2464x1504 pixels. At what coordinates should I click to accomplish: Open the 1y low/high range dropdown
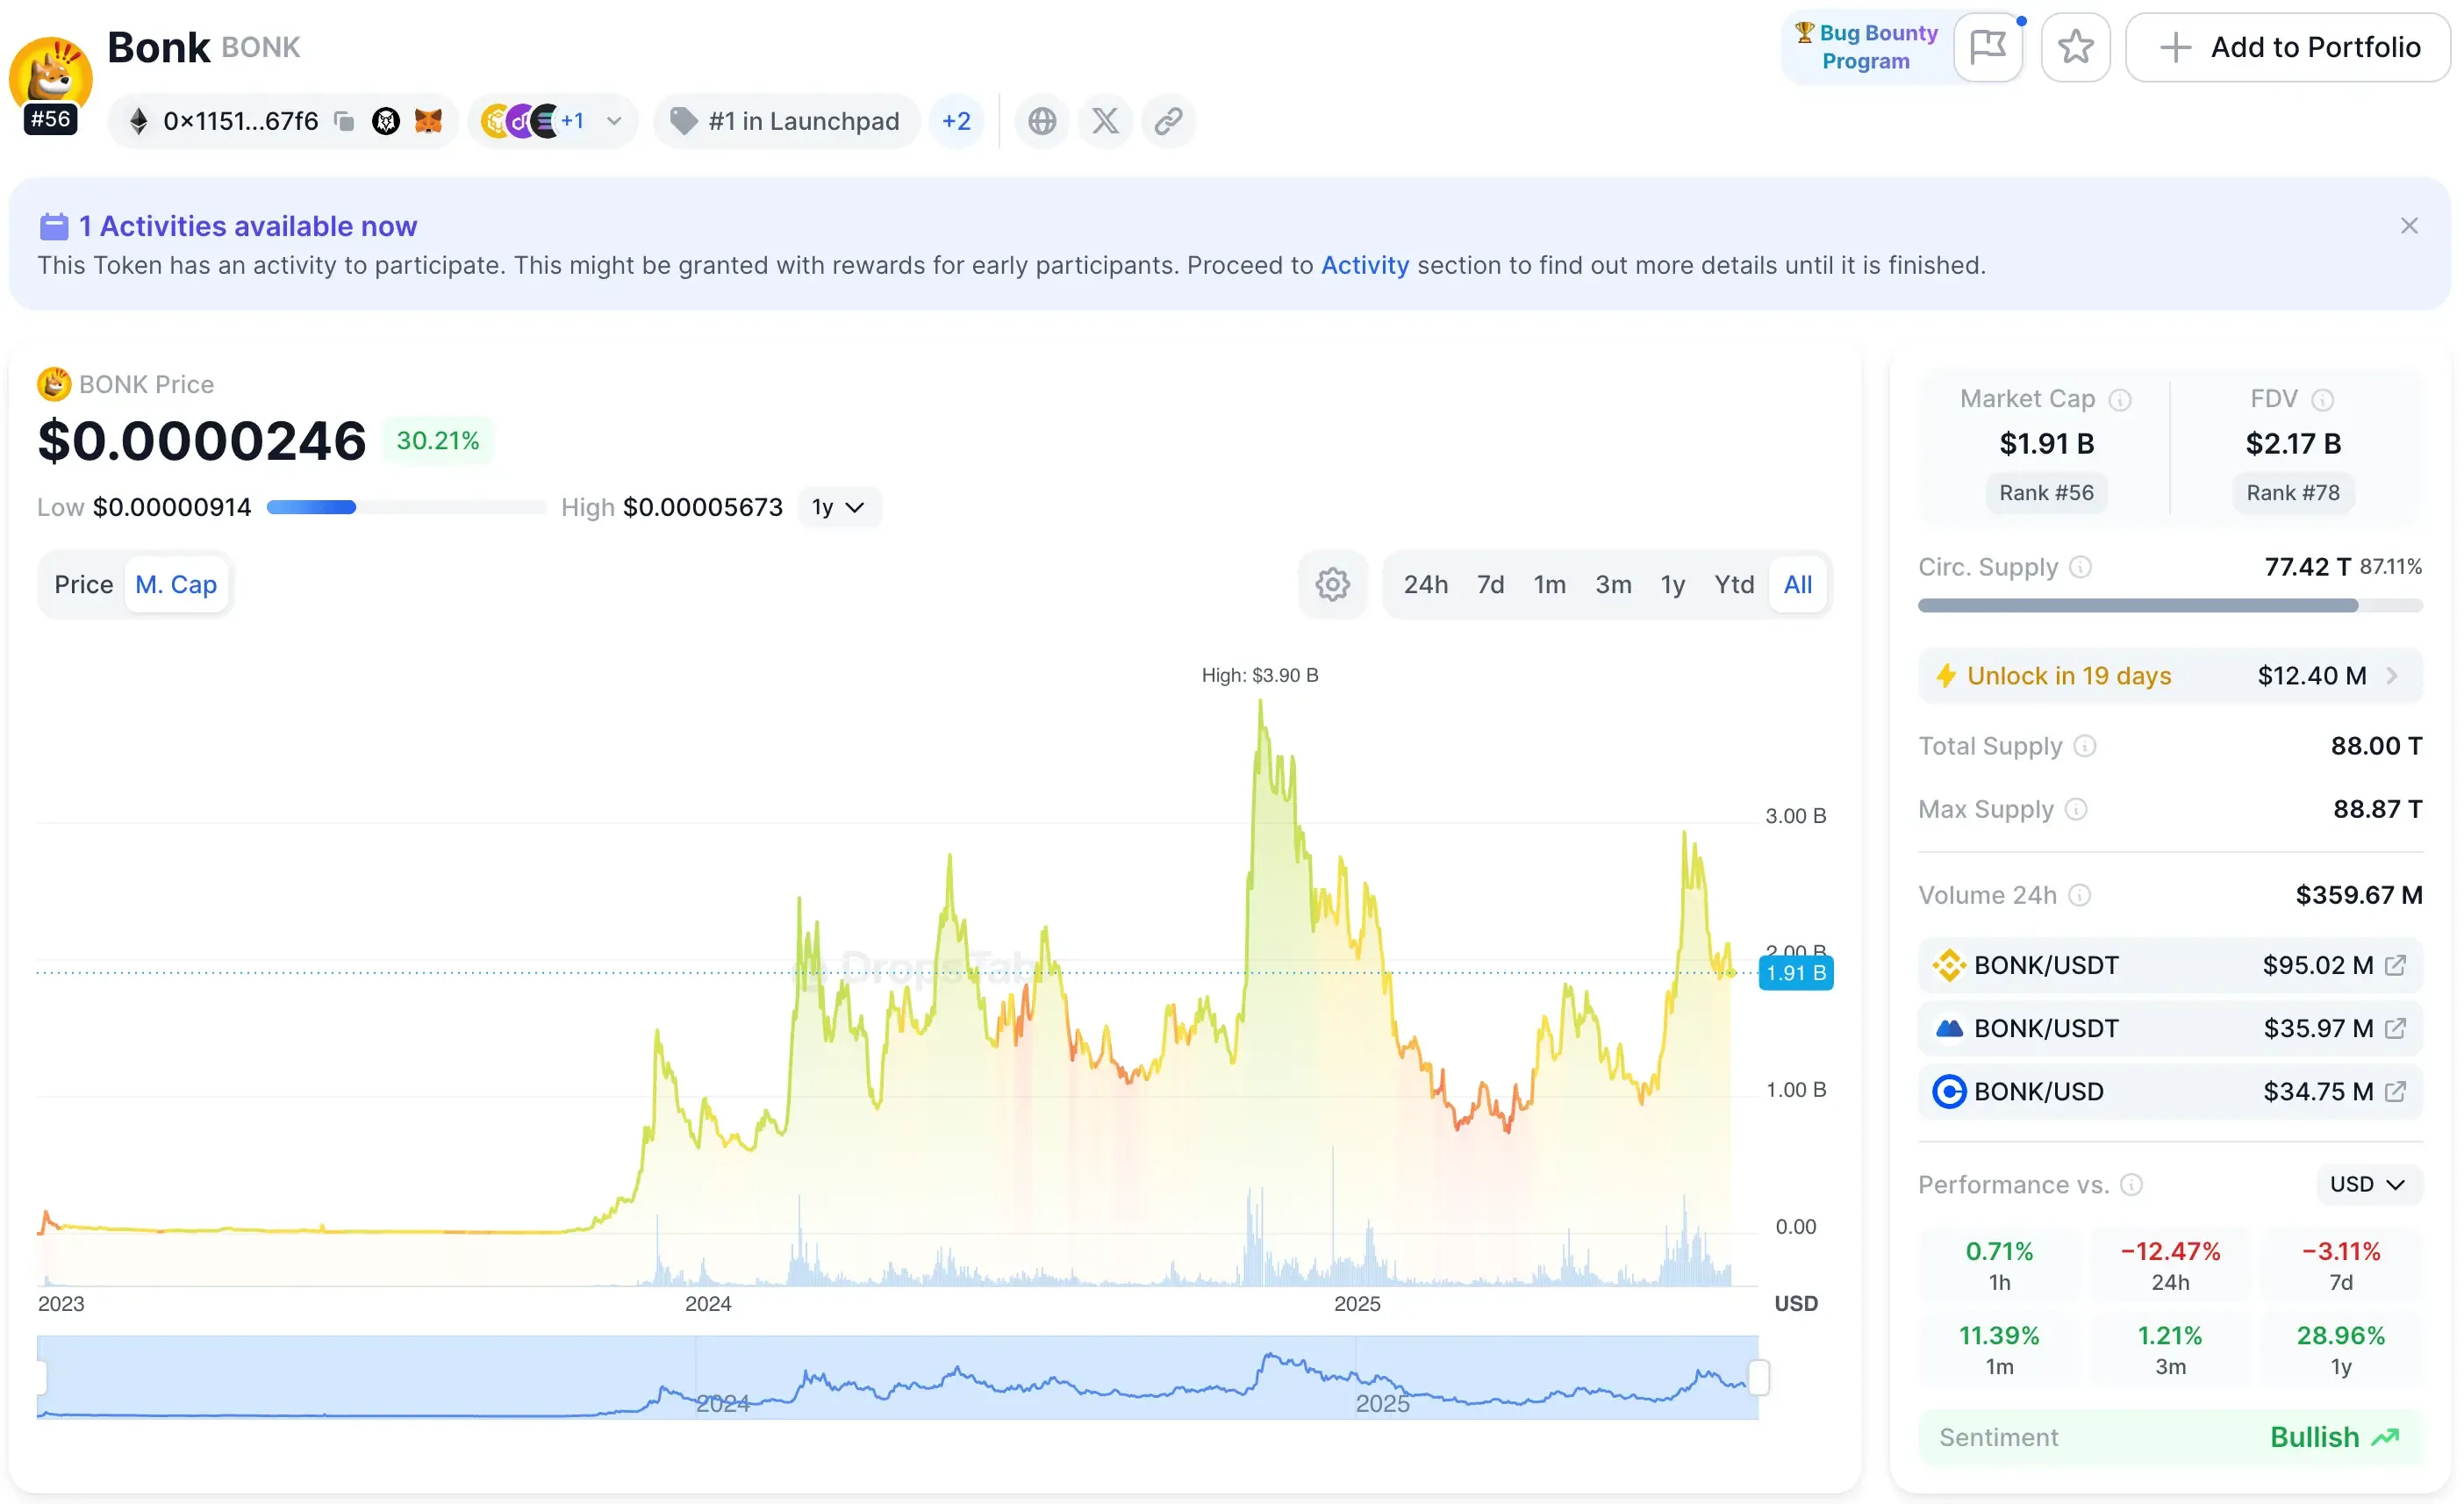(x=838, y=507)
